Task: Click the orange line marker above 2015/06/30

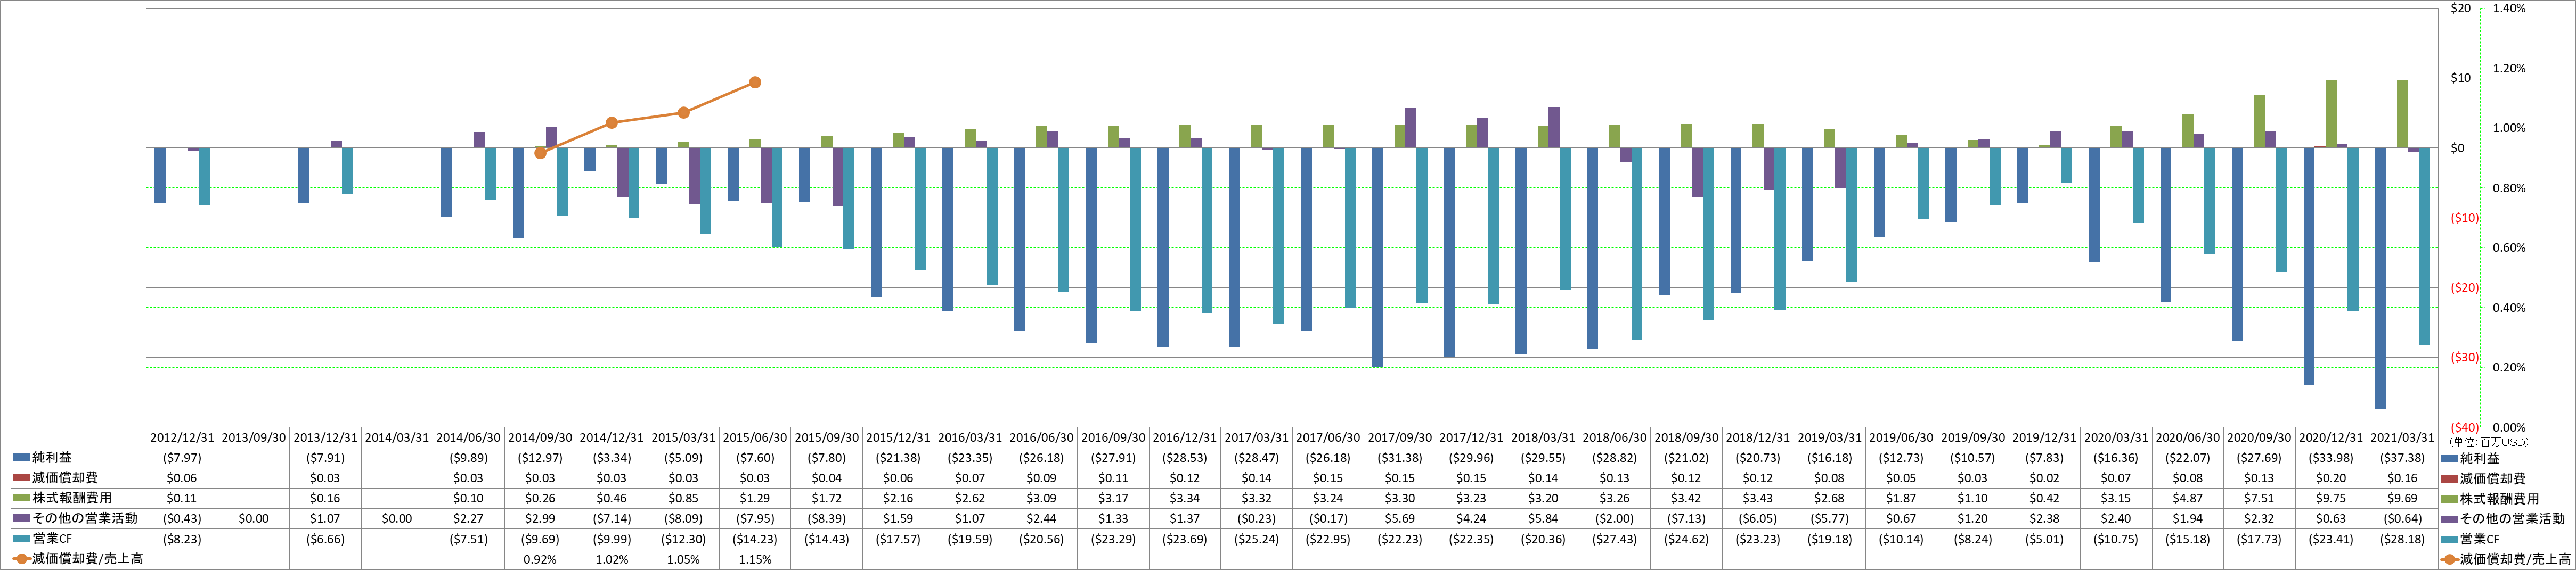Action: coord(755,83)
